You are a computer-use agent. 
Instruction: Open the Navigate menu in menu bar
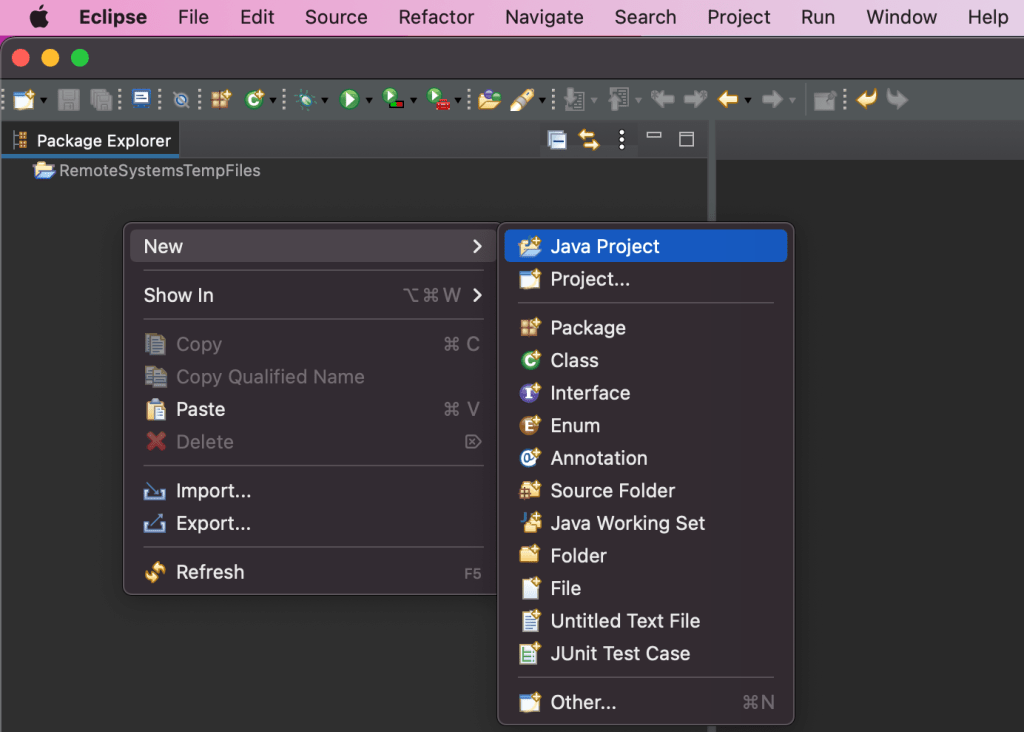544,17
